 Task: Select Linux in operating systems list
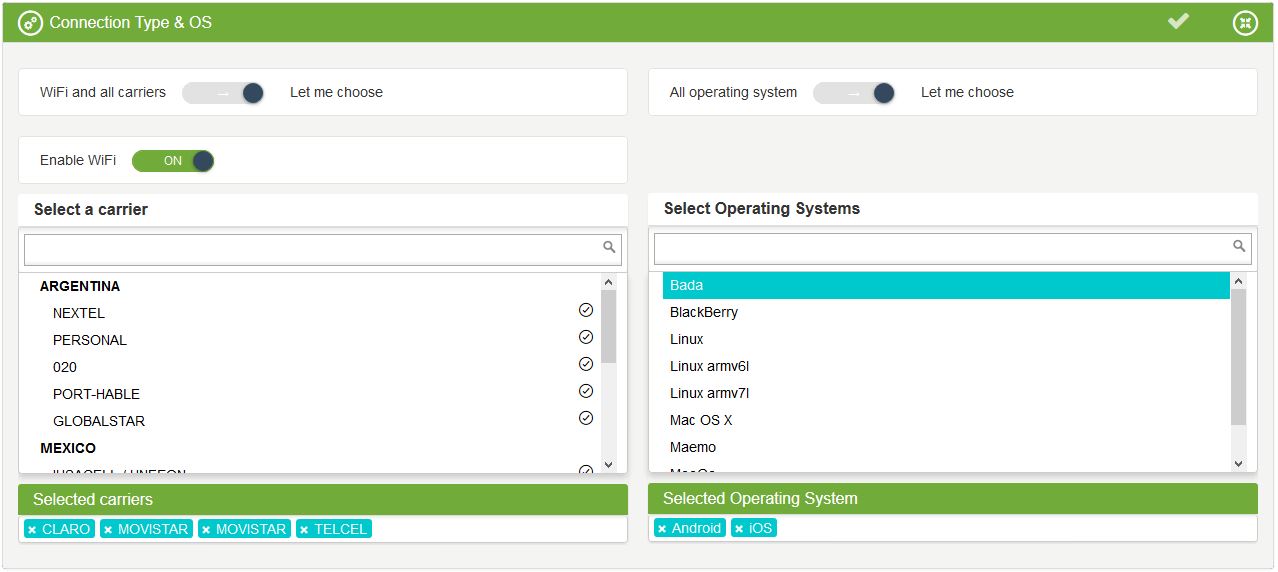946,339
